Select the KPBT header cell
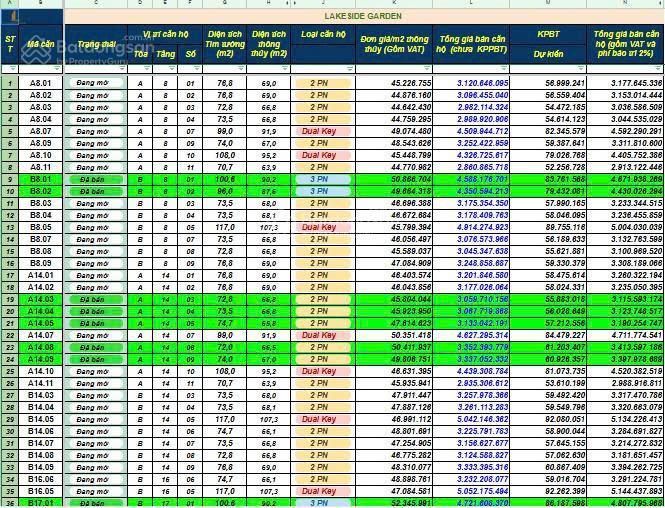The image size is (665, 508). 548,33
